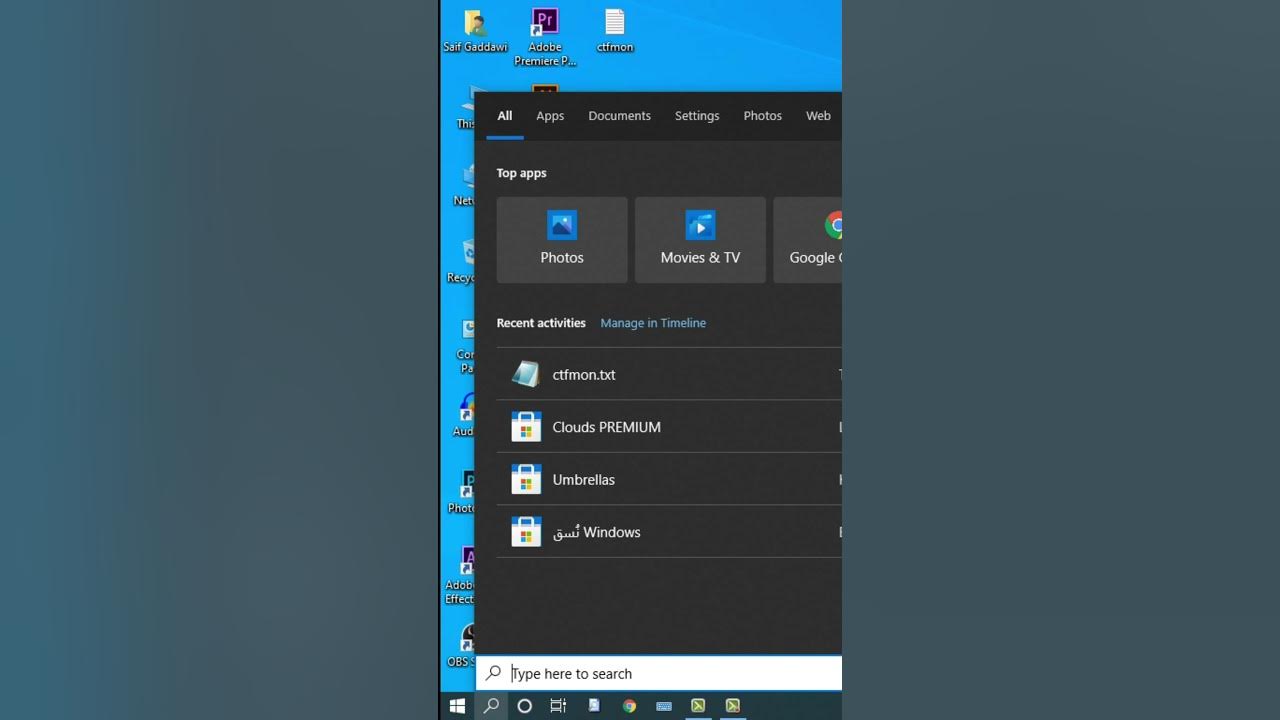Open the Umbrellas recent activity
Image resolution: width=1280 pixels, height=720 pixels.
(669, 480)
